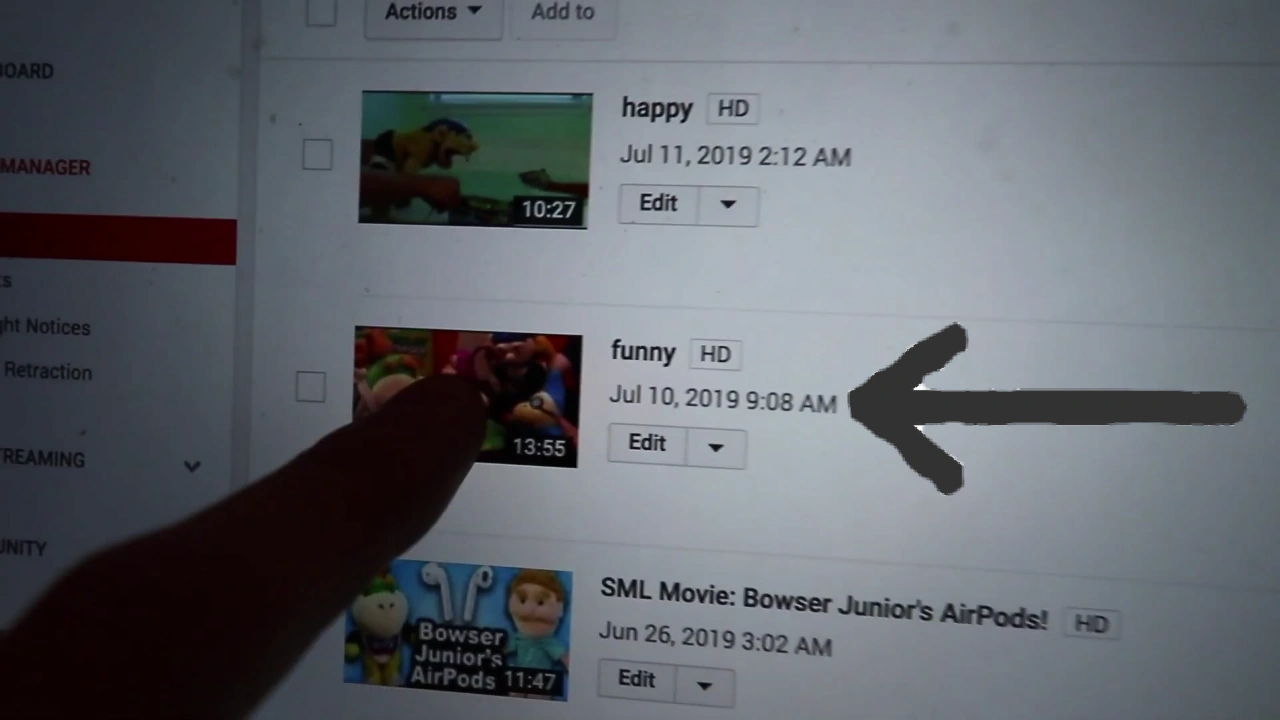
Task: Select Live Streaming in the sidebar
Action: pos(43,458)
